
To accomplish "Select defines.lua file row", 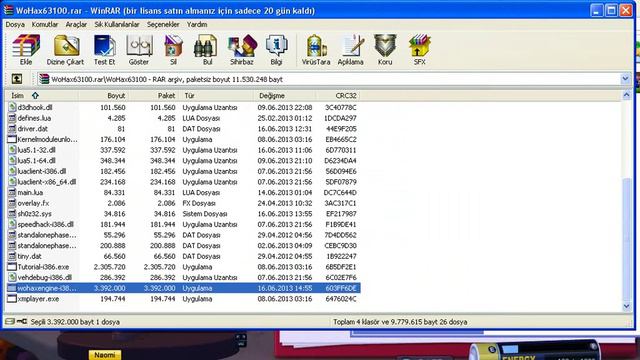I will (x=183, y=118).
